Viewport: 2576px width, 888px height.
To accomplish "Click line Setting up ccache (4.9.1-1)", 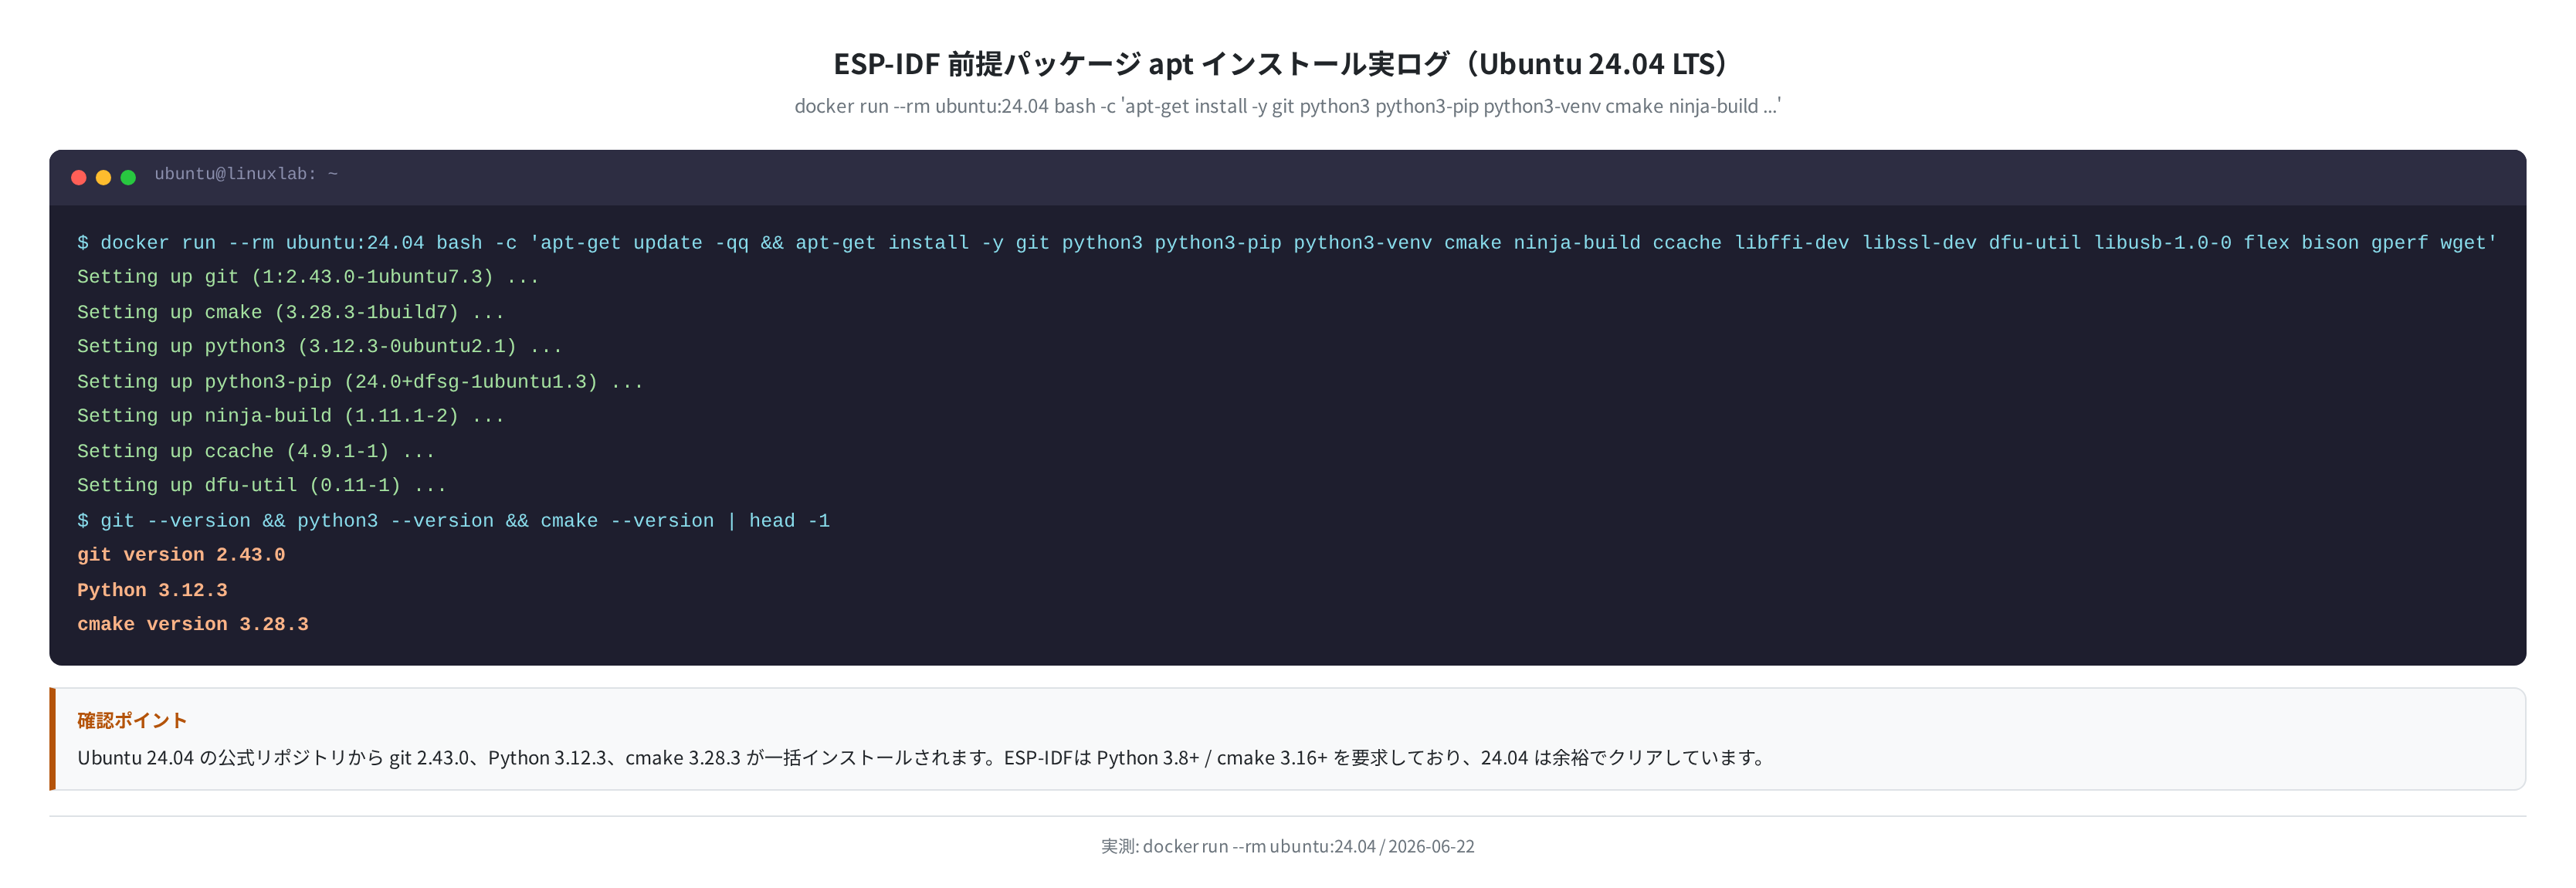I will click(256, 452).
